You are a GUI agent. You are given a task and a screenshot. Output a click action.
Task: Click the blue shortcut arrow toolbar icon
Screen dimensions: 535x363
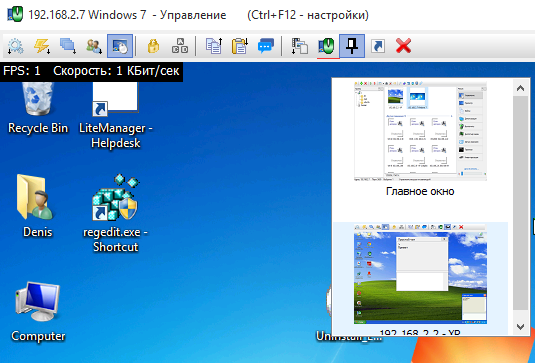(x=378, y=46)
